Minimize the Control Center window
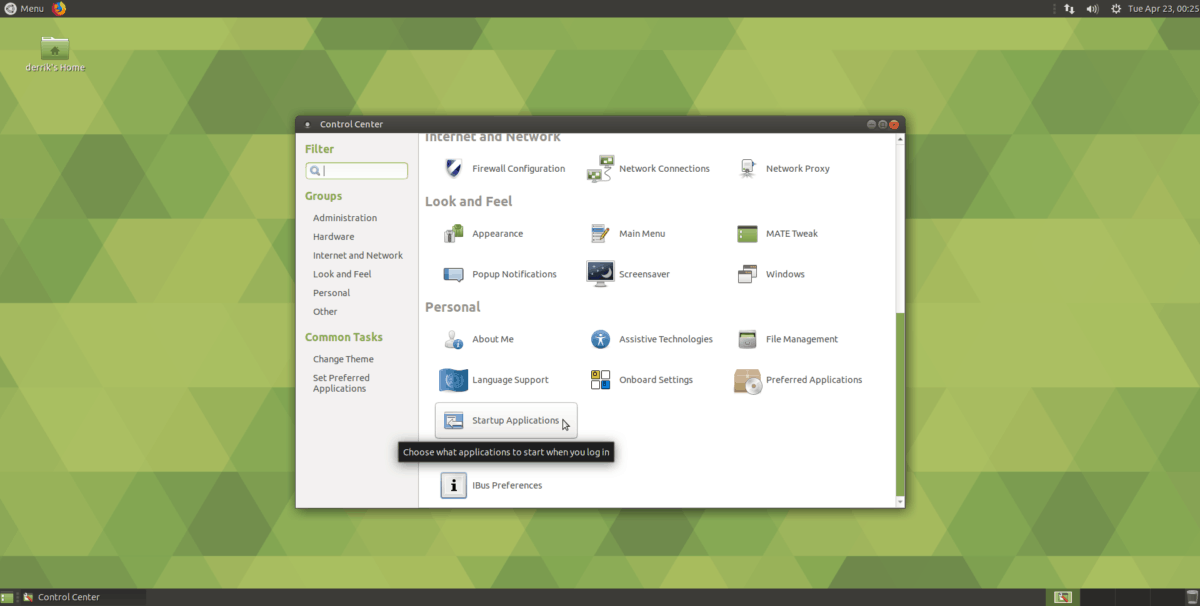 [871, 124]
